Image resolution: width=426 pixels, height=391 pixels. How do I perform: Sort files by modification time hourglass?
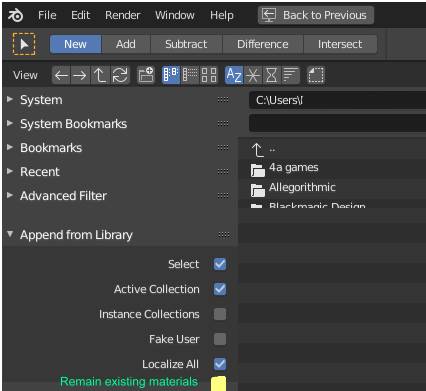pos(272,75)
